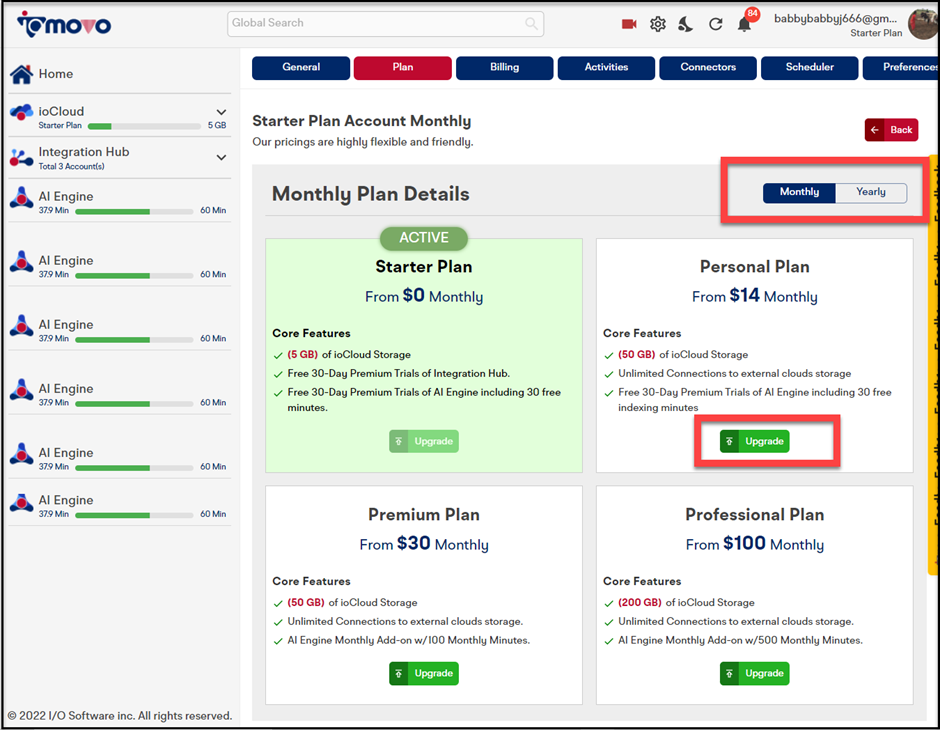The width and height of the screenshot is (940, 730).
Task: Click upload icon on Starter Plan Upgrade
Action: 399,441
